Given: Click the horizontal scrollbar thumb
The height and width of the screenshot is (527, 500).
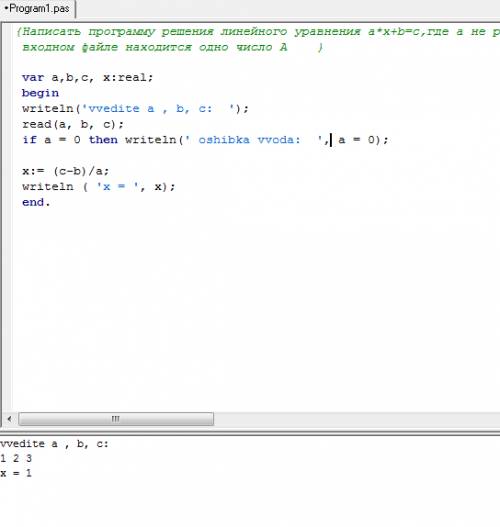Looking at the screenshot, I should 116,419.
